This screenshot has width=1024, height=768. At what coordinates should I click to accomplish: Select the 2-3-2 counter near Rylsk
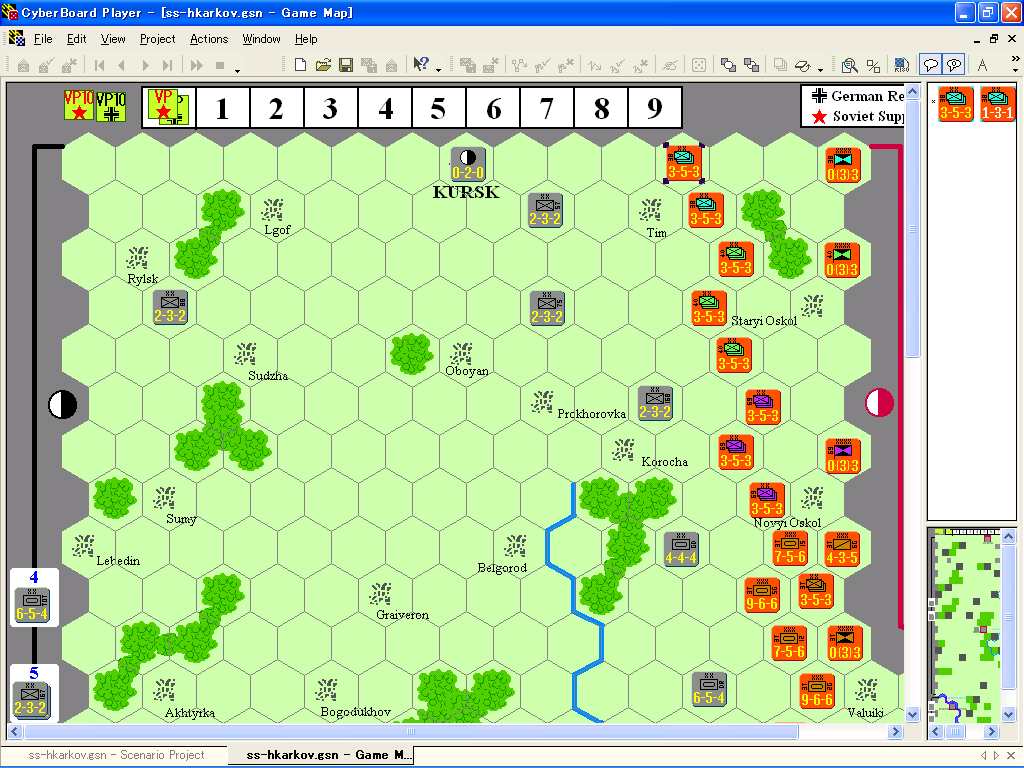(x=170, y=308)
